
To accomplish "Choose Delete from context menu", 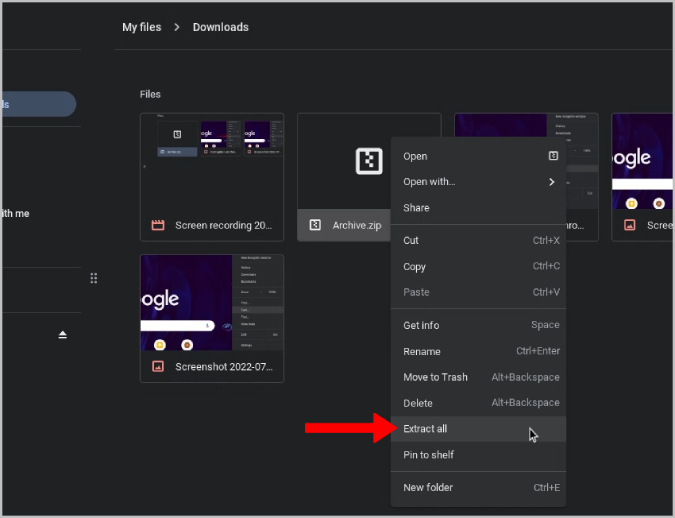I will click(478, 403).
